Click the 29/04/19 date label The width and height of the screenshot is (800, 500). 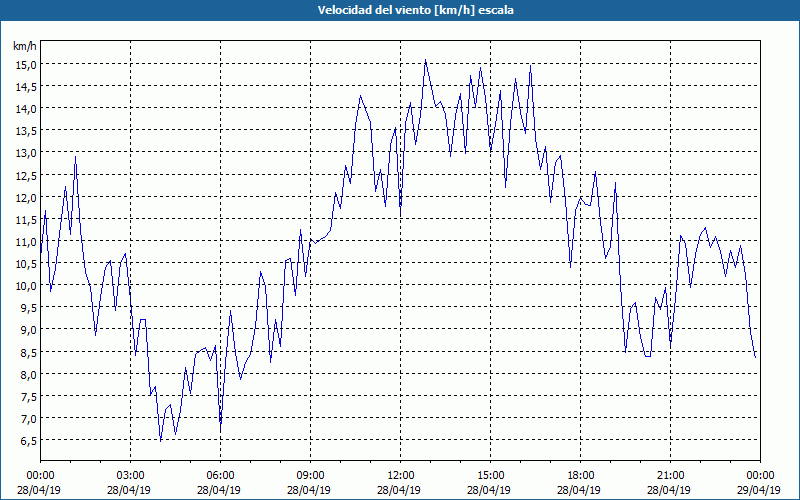tap(759, 490)
